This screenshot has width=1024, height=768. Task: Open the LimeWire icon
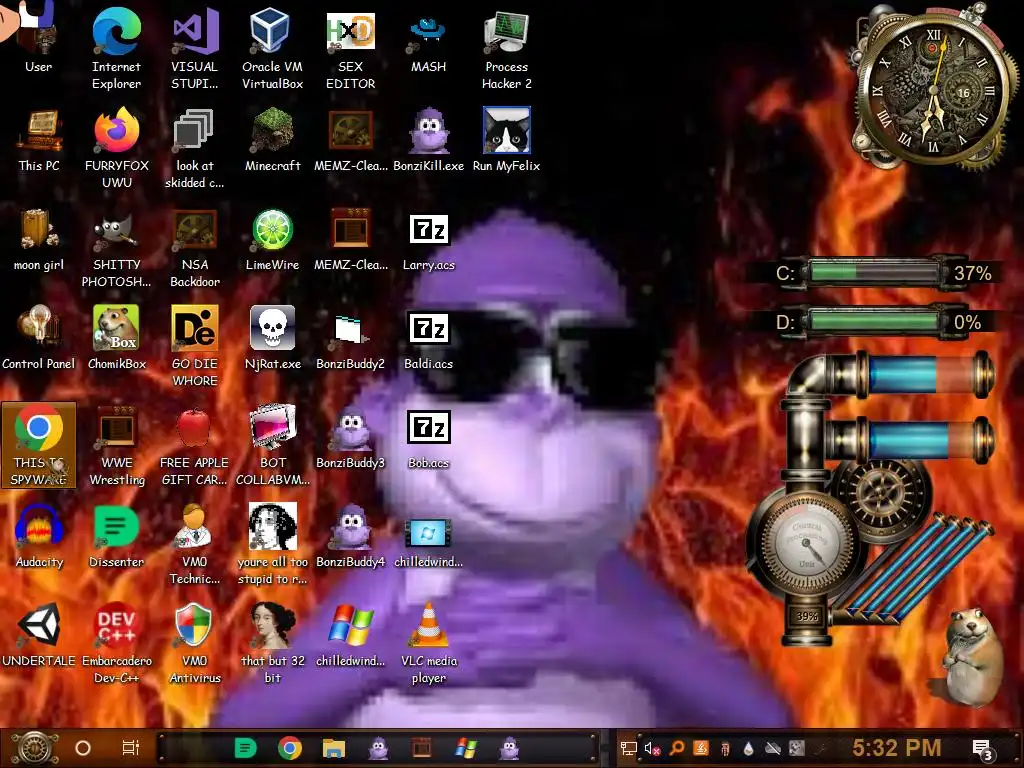(272, 239)
